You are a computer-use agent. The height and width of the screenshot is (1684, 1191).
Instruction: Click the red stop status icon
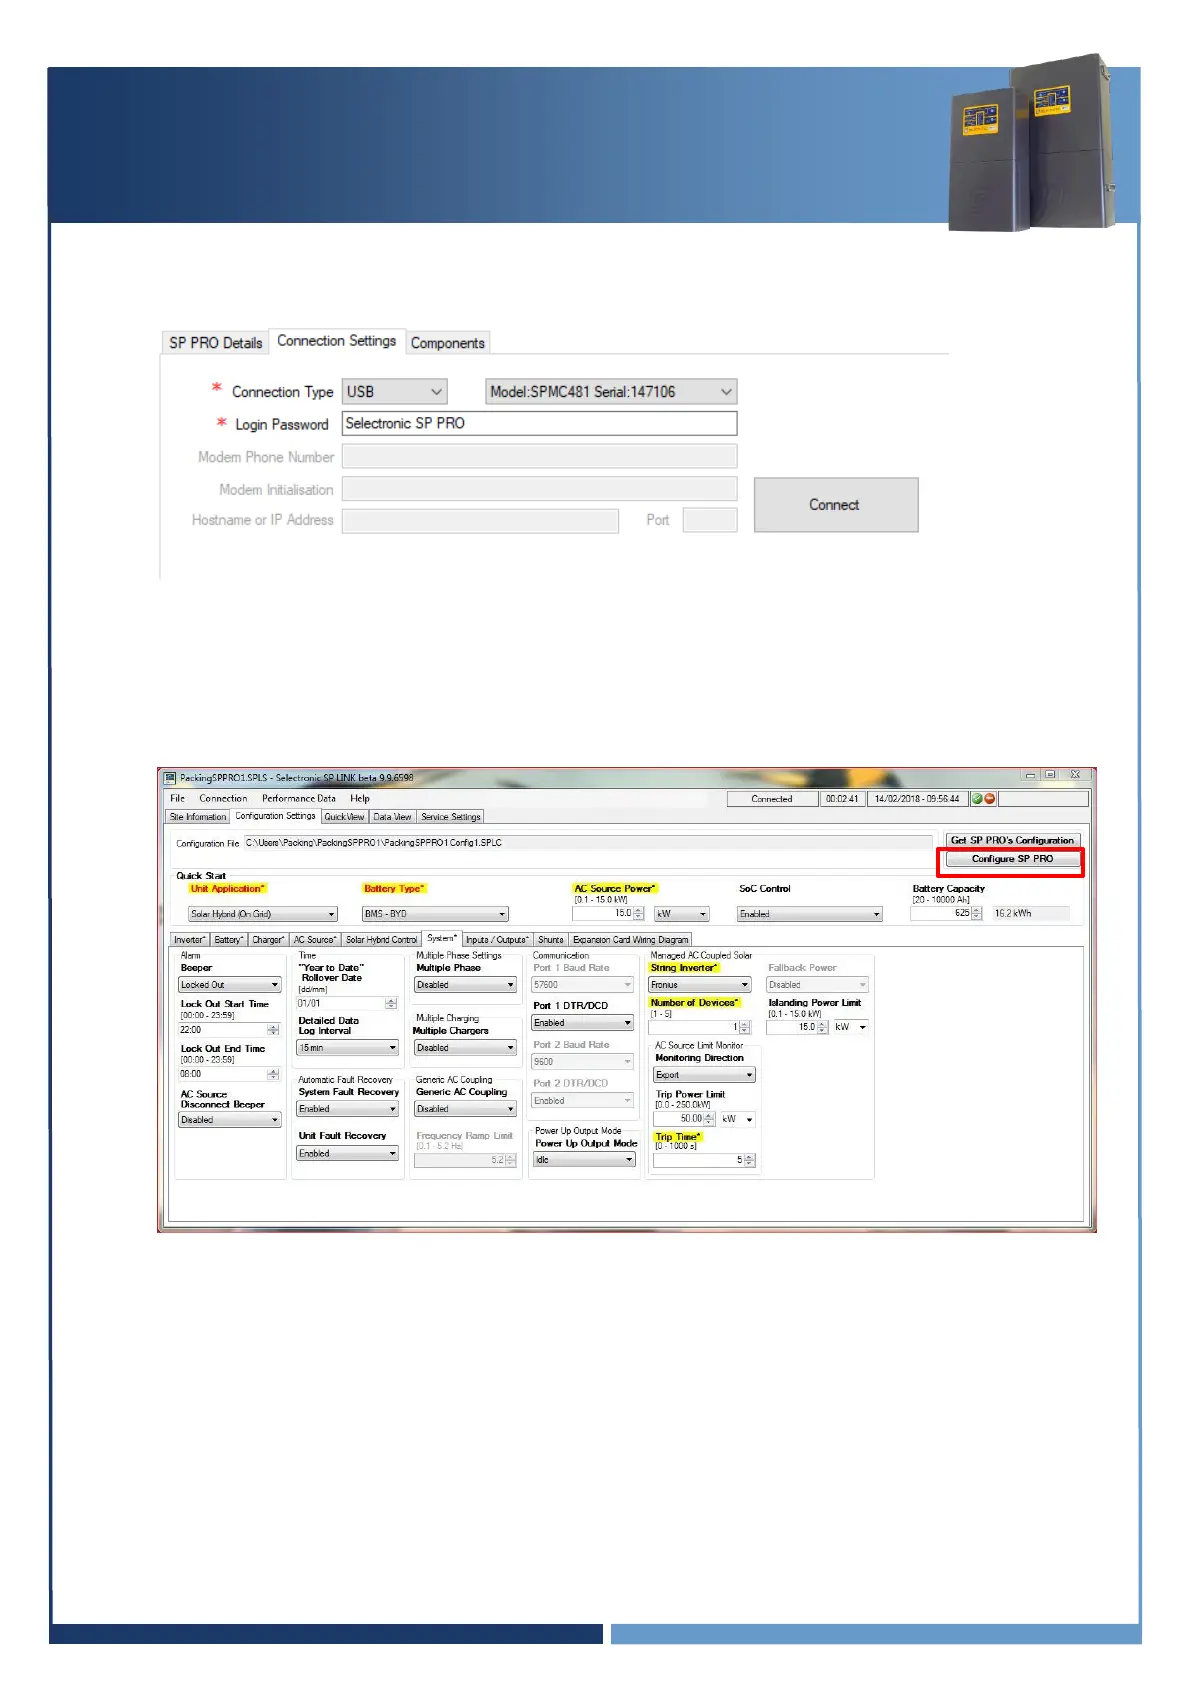(x=990, y=799)
